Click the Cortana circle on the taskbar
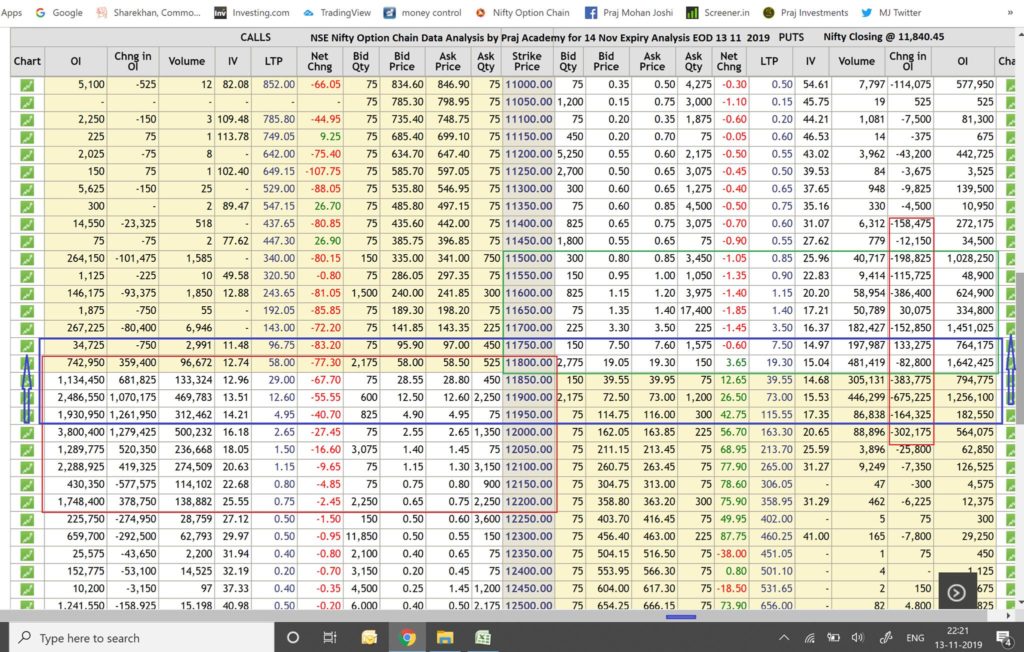The image size is (1024, 652). 292,637
